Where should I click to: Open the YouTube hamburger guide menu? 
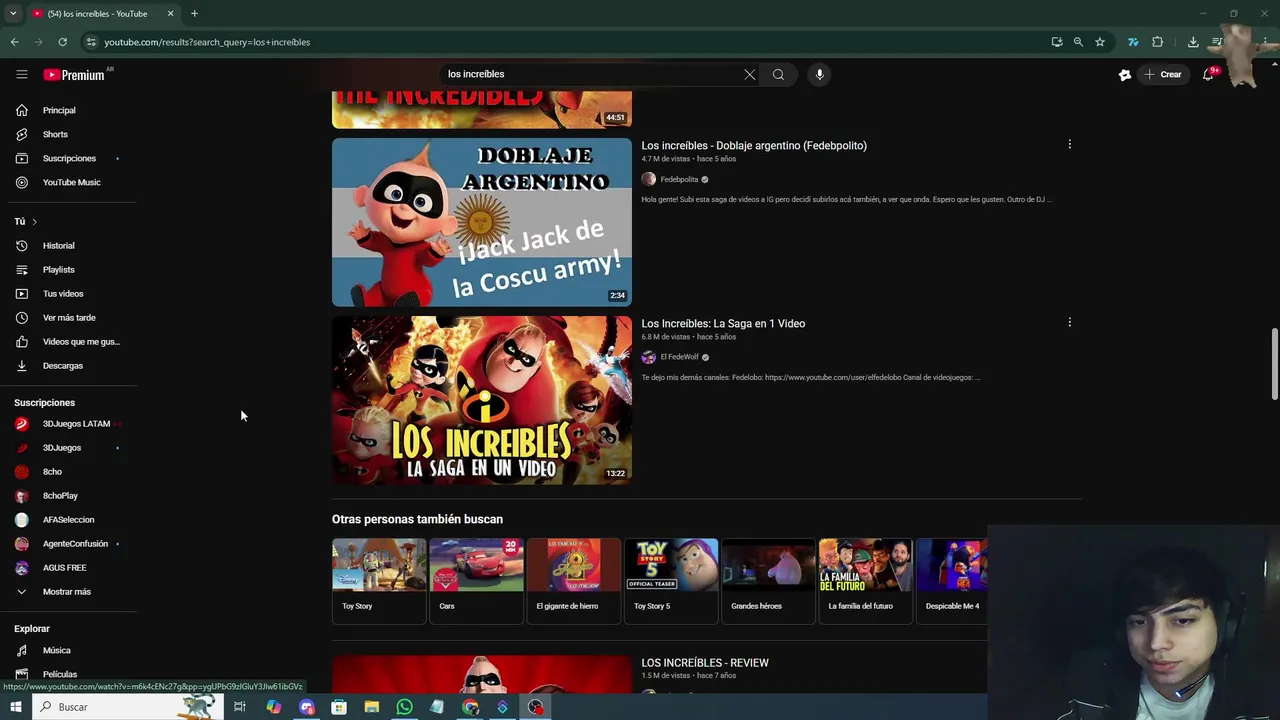pos(21,74)
